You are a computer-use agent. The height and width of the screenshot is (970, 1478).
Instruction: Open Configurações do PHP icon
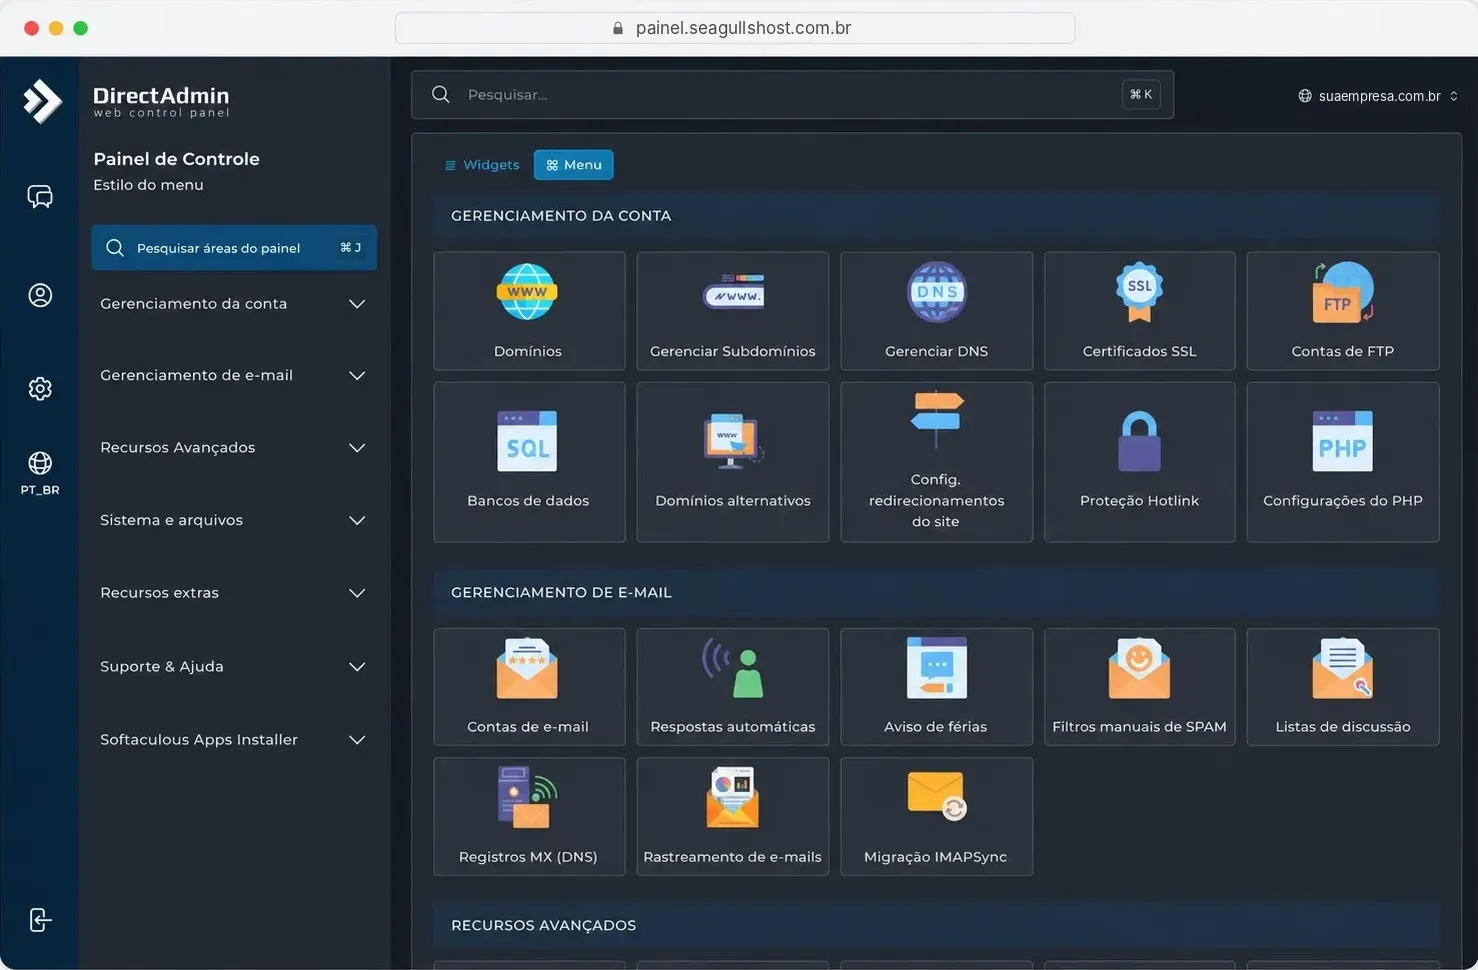click(1342, 441)
